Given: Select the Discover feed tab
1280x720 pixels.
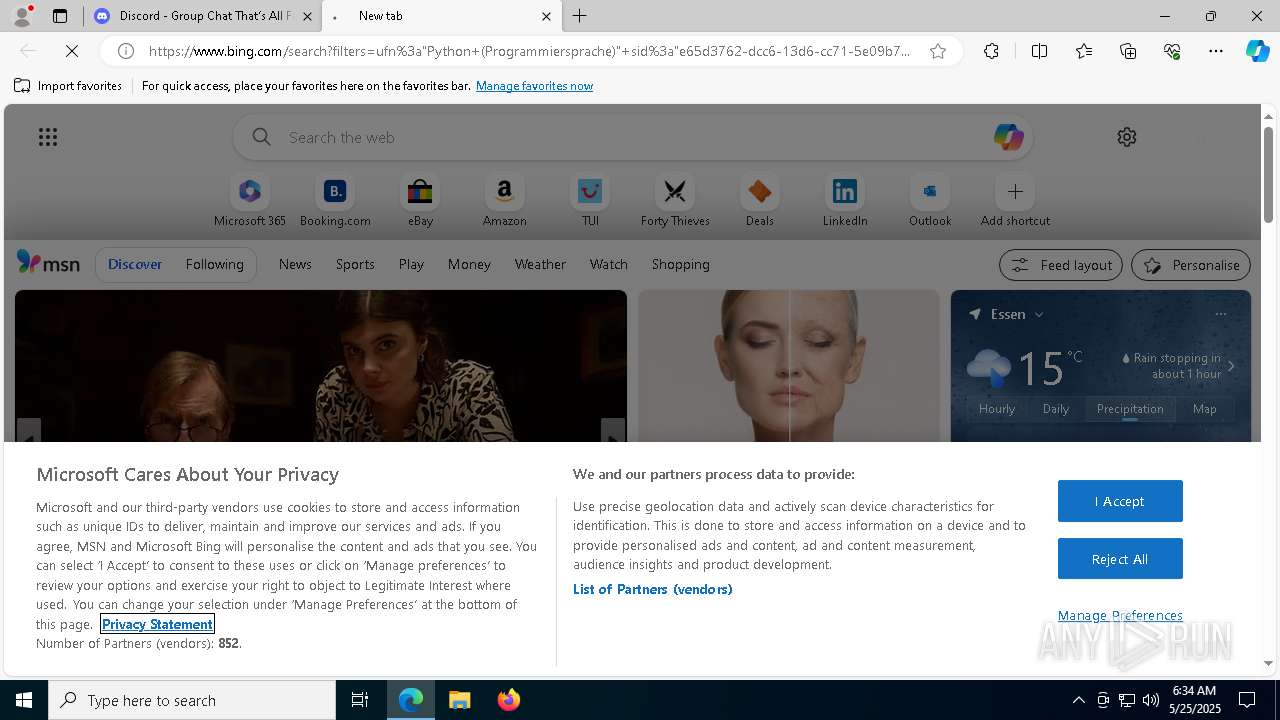Looking at the screenshot, I should pyautogui.click(x=135, y=264).
